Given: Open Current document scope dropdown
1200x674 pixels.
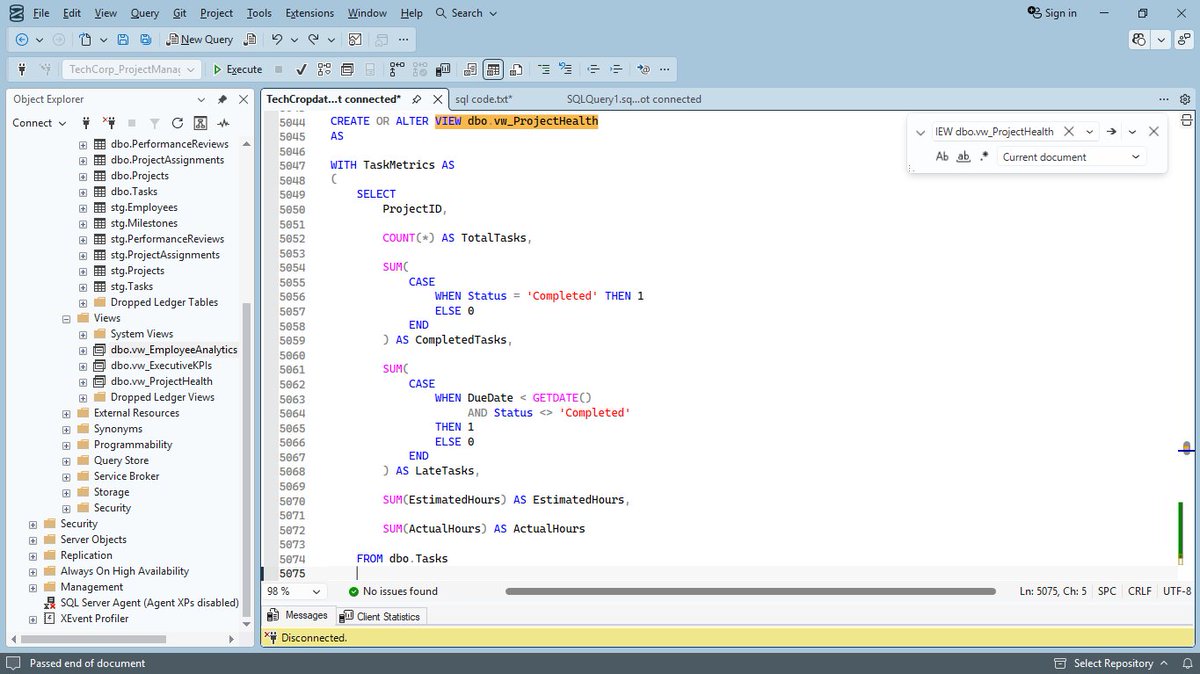Looking at the screenshot, I should tap(1135, 157).
